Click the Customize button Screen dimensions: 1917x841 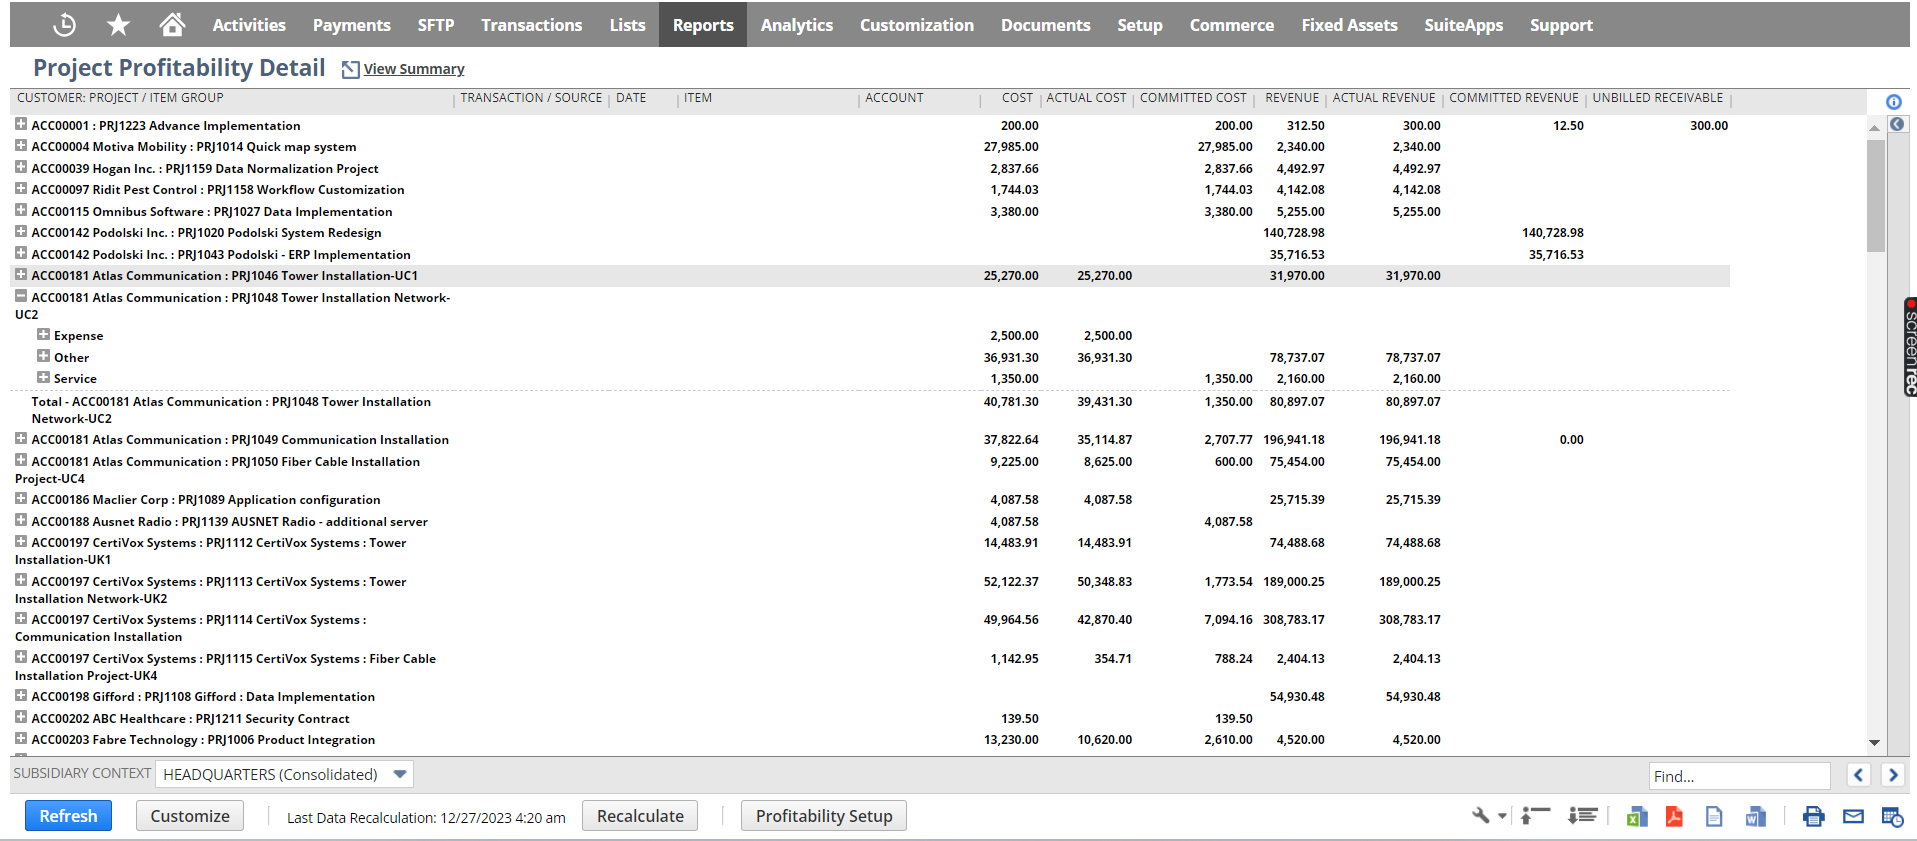190,816
